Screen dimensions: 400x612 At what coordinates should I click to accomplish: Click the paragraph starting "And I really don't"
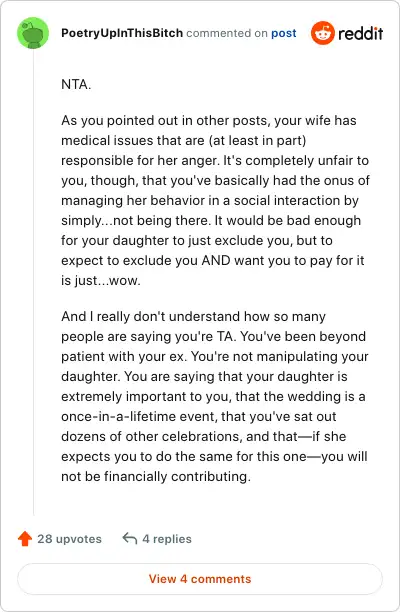click(x=215, y=396)
